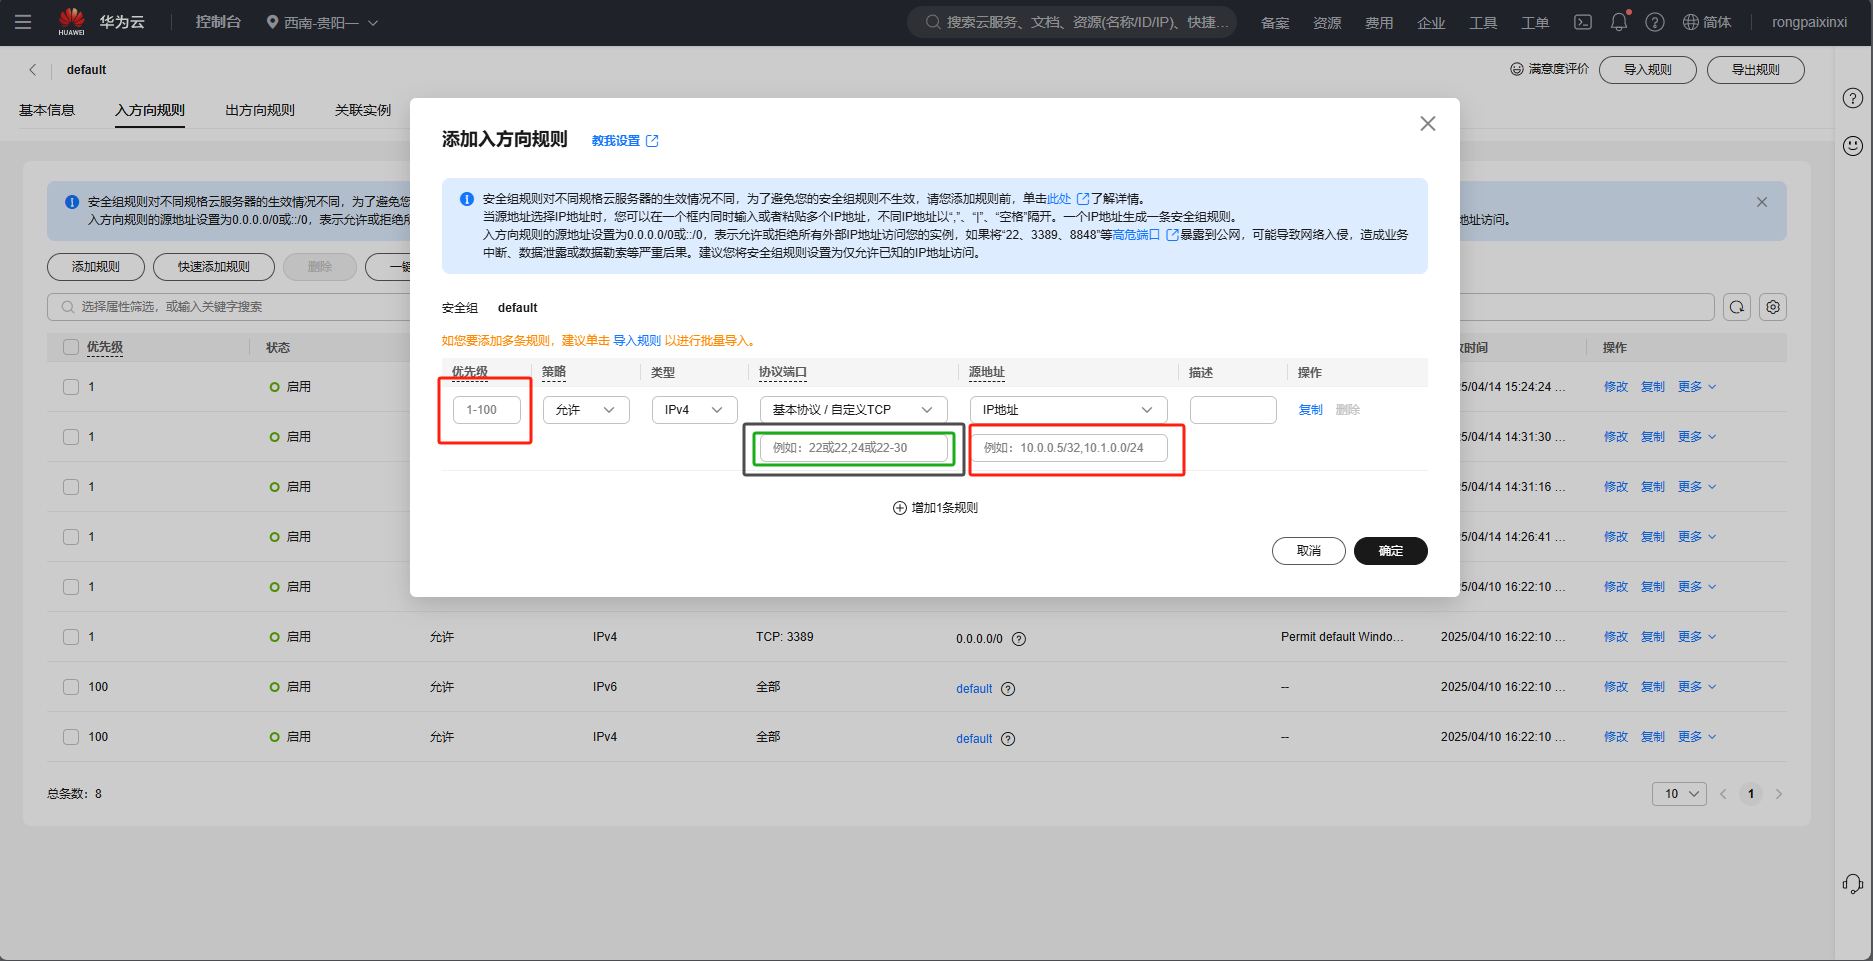Screen dimensions: 1873x961
Task: Click 复制 in the dialog rule row
Action: [x=1311, y=410]
